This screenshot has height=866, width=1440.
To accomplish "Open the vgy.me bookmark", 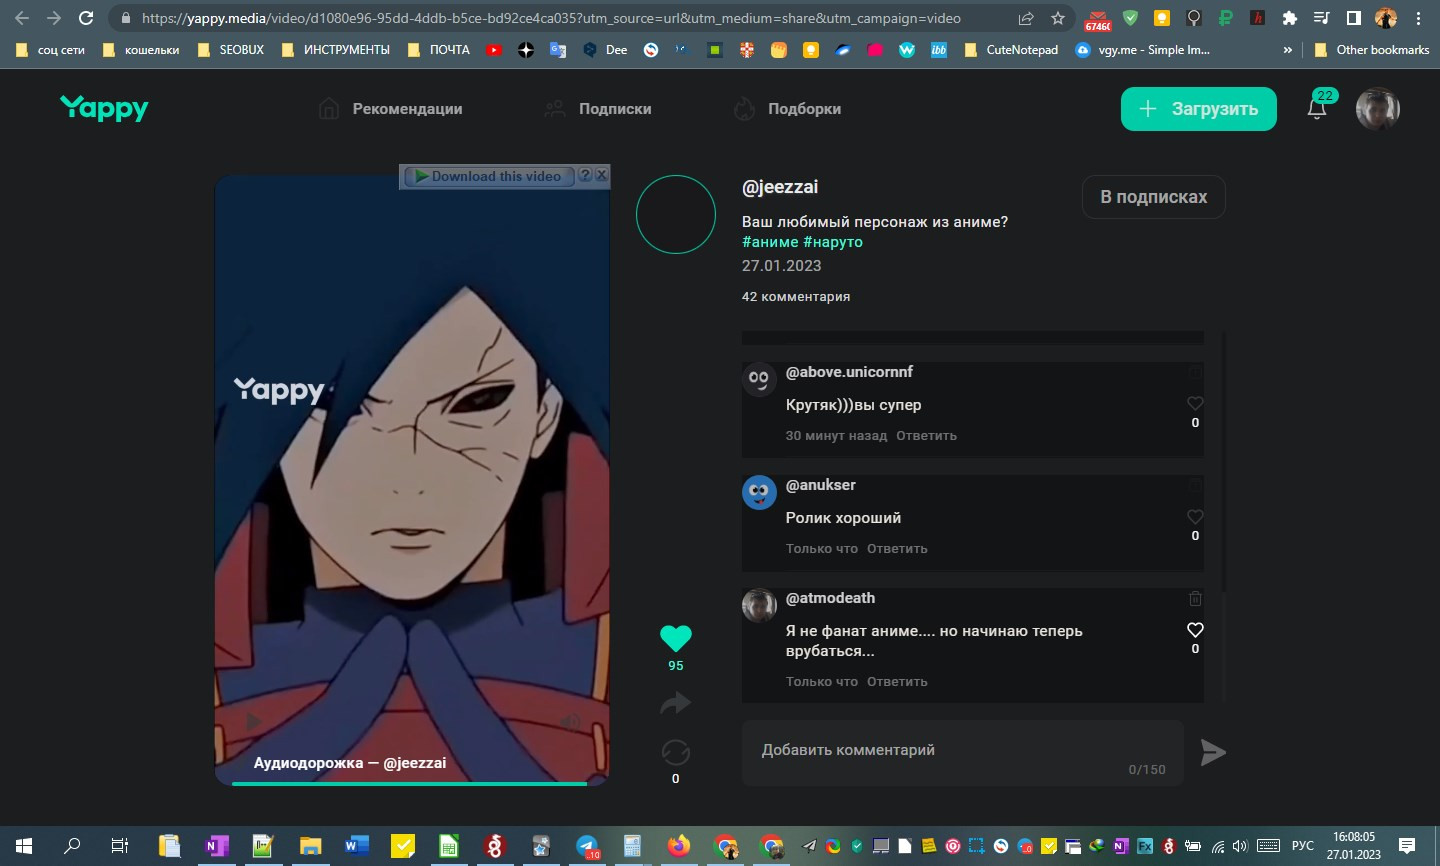I will pyautogui.click(x=1142, y=50).
